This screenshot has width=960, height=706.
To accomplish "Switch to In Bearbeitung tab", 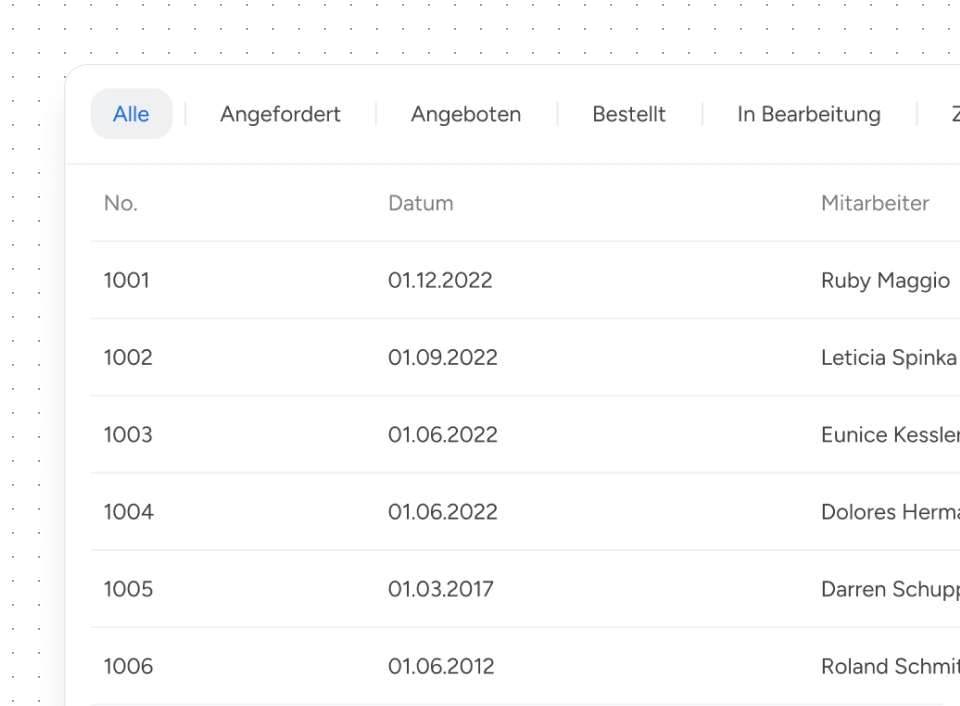I will point(809,114).
